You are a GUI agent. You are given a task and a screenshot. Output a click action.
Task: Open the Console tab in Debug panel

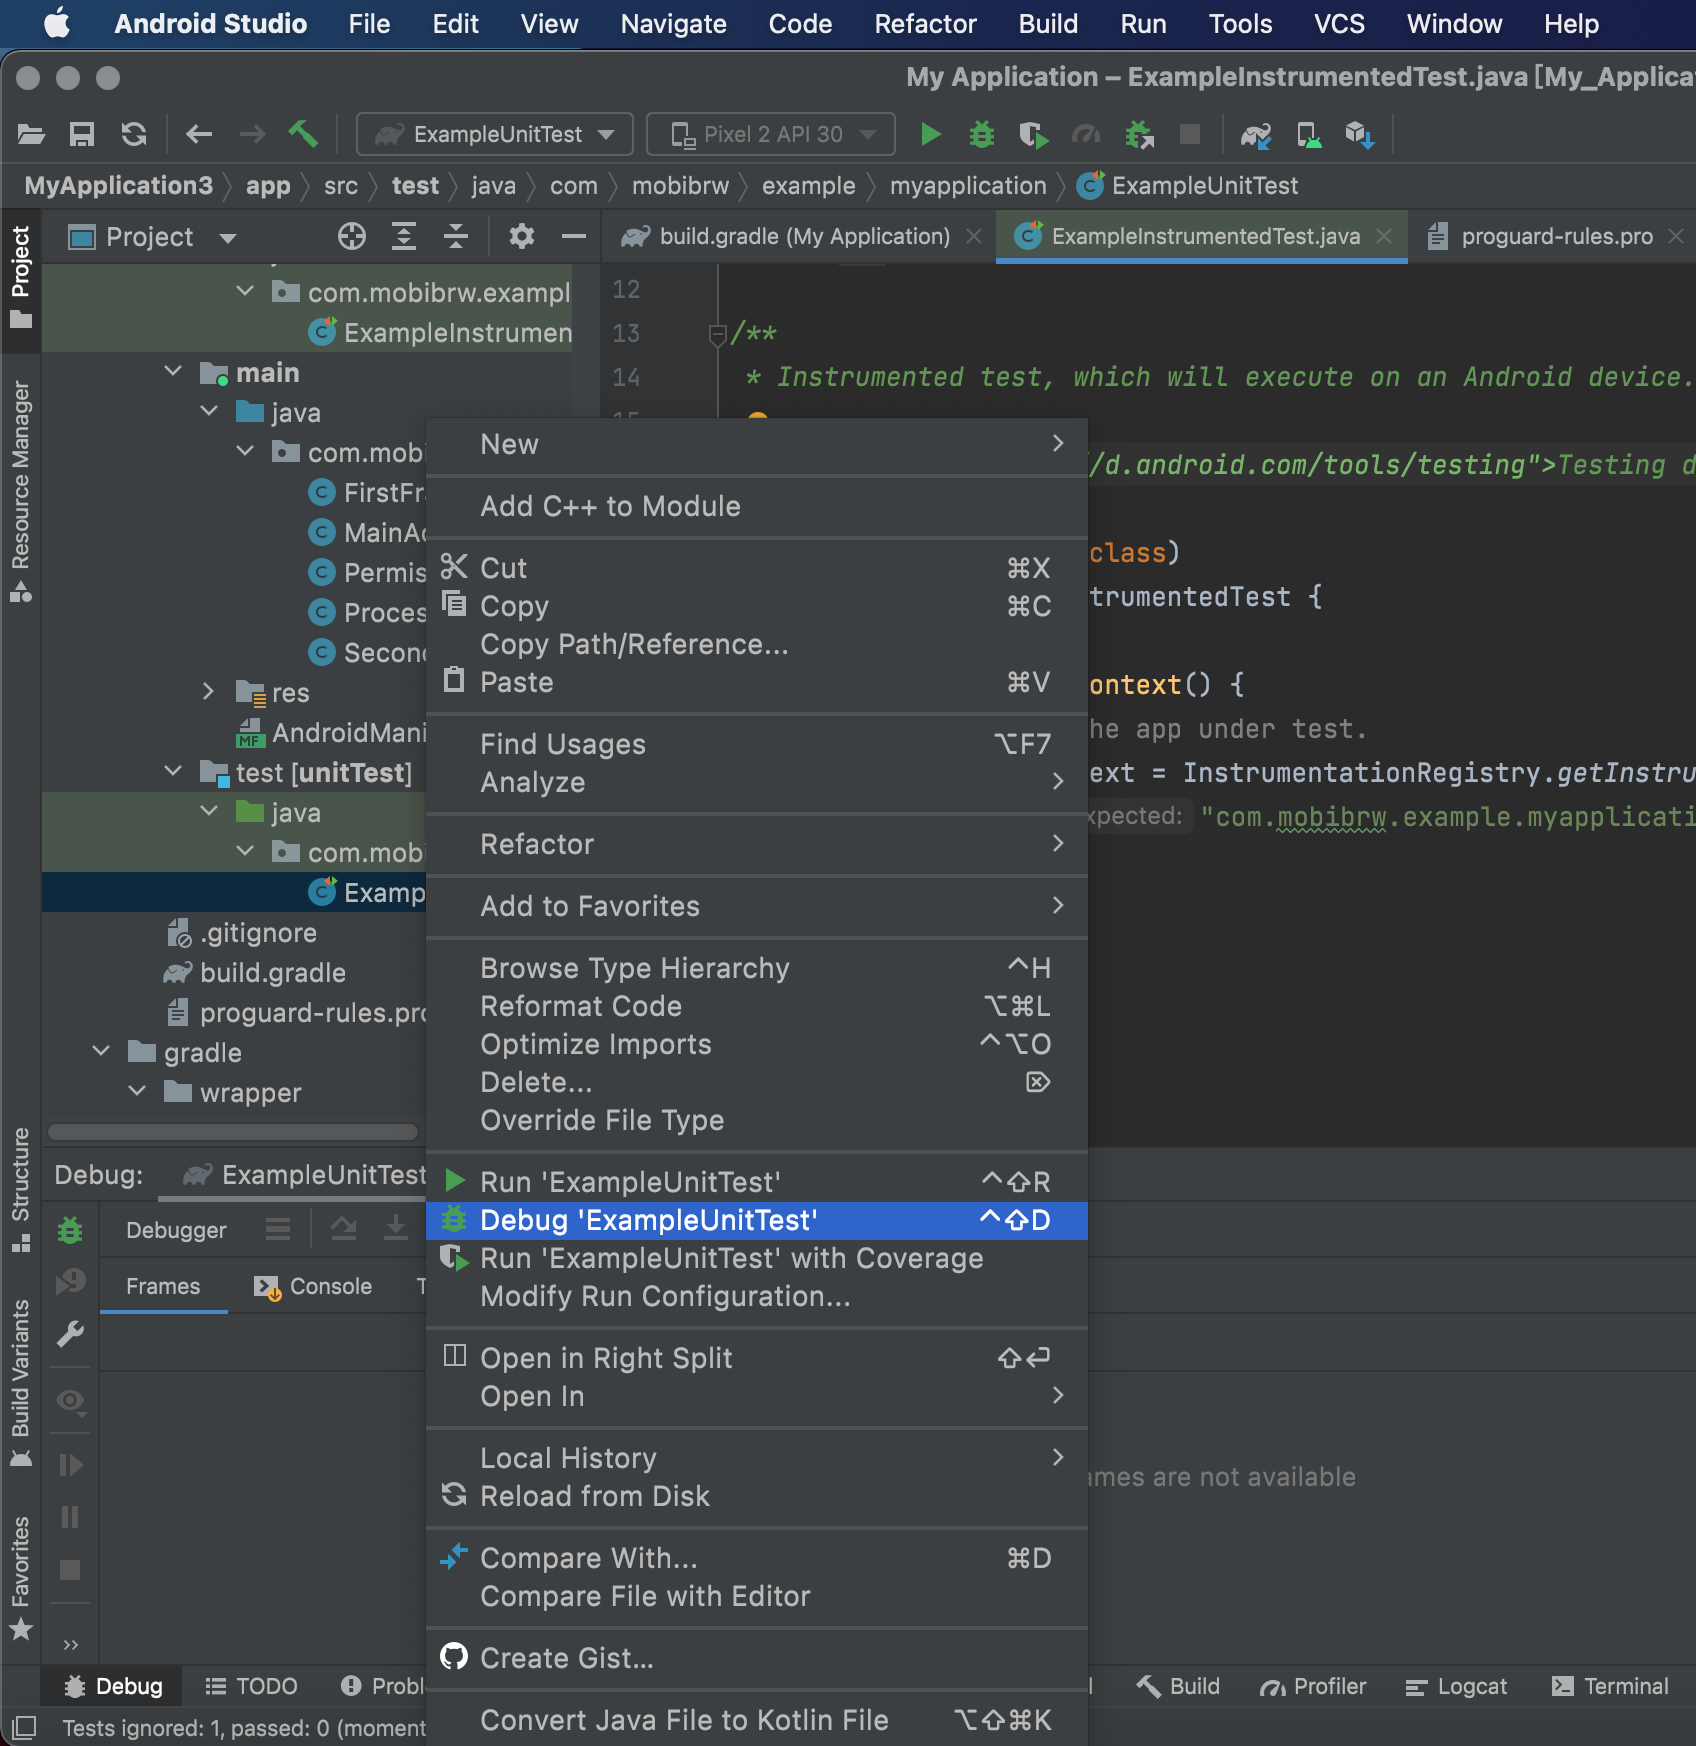pos(313,1286)
